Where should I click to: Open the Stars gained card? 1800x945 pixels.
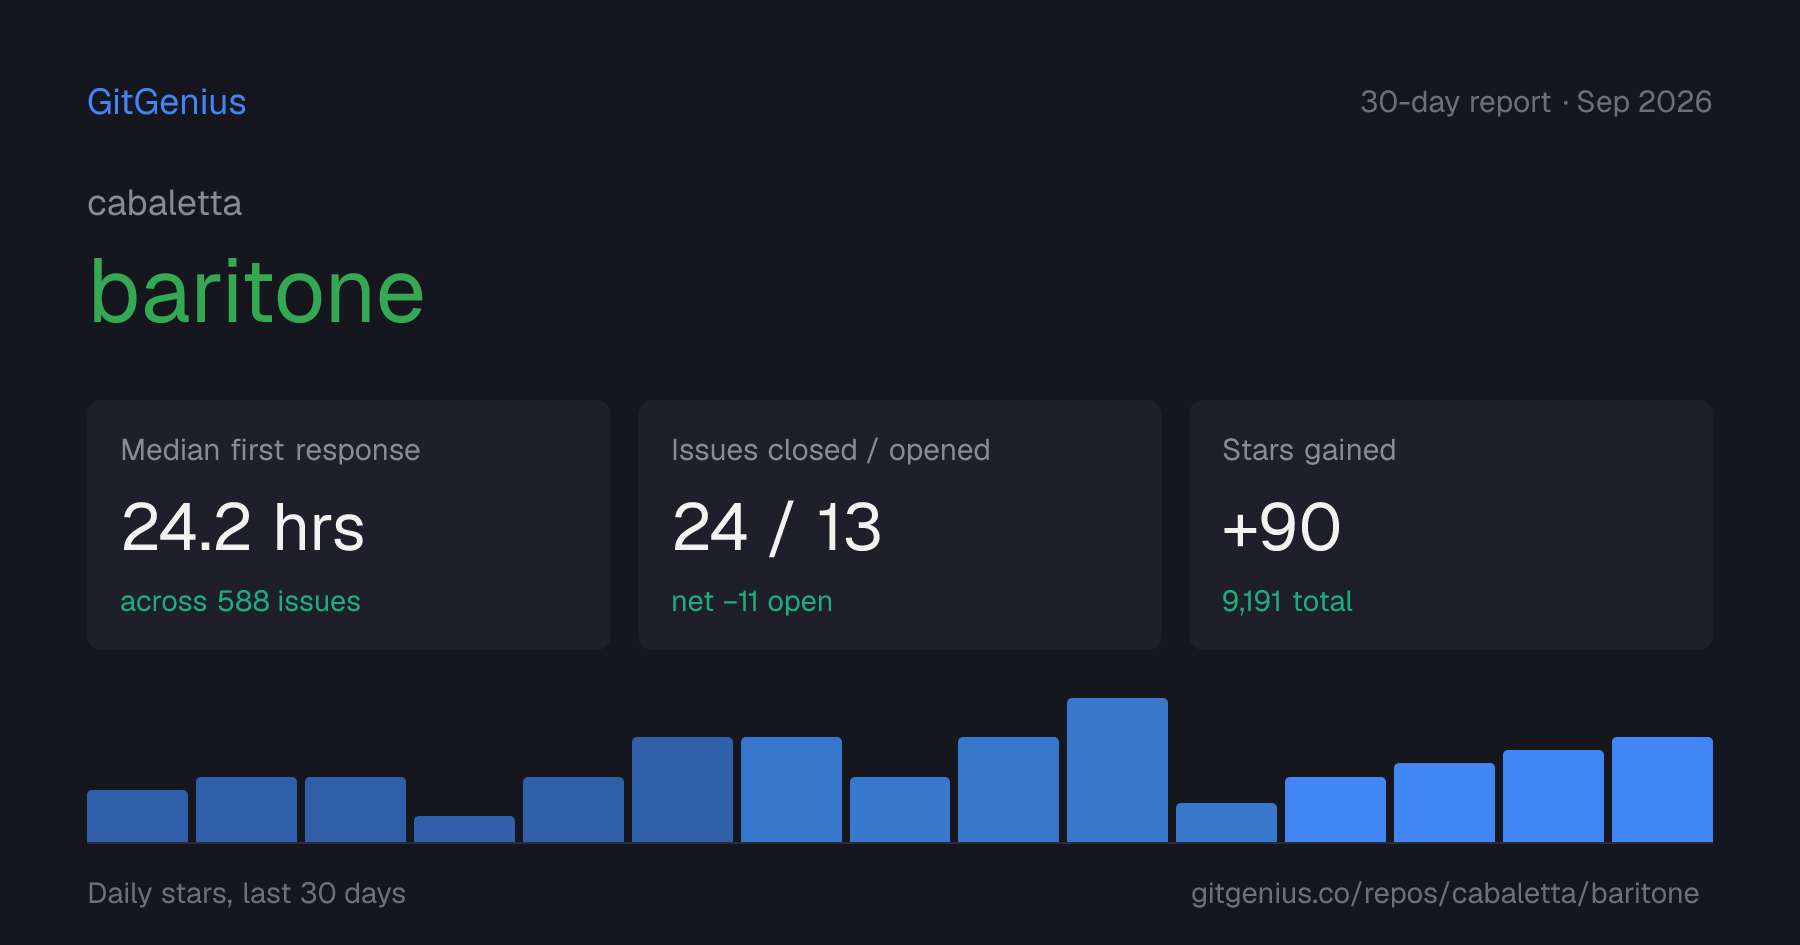pos(1451,525)
